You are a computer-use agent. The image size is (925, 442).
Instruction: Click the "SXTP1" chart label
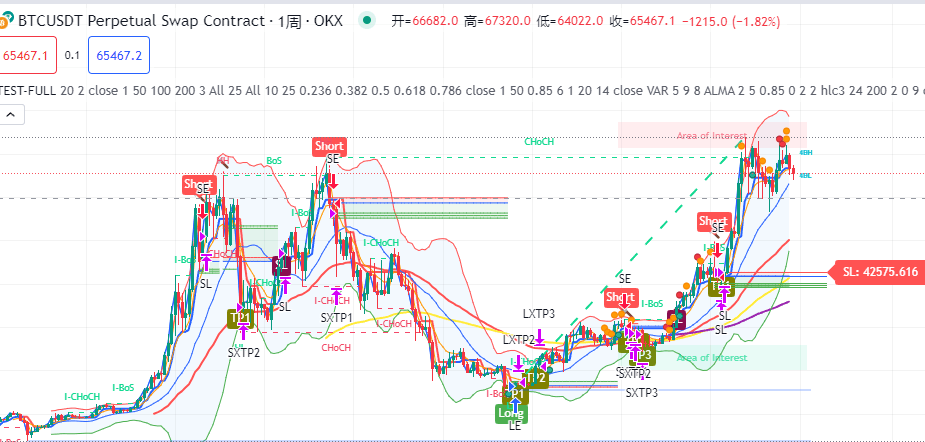[x=337, y=317]
